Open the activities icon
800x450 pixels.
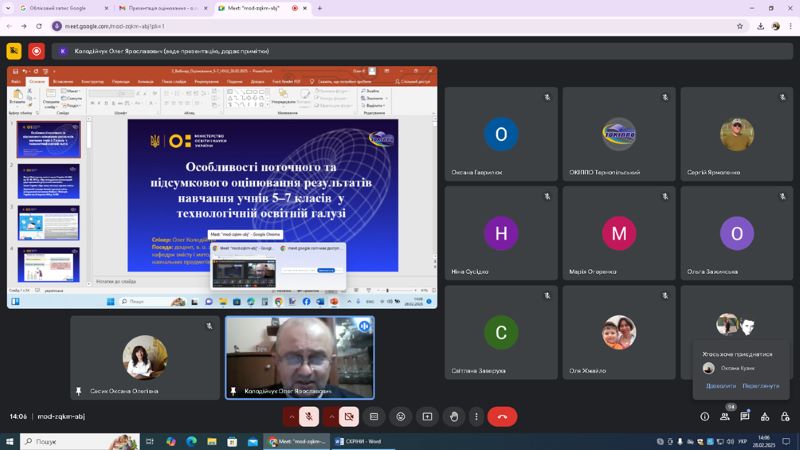tap(765, 416)
